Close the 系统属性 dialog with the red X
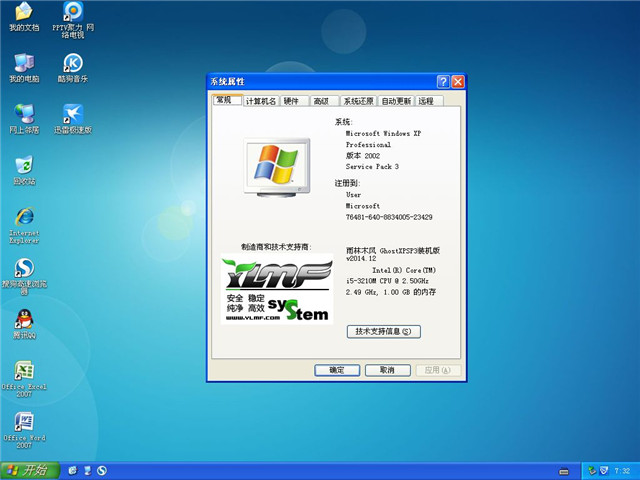 tap(458, 82)
